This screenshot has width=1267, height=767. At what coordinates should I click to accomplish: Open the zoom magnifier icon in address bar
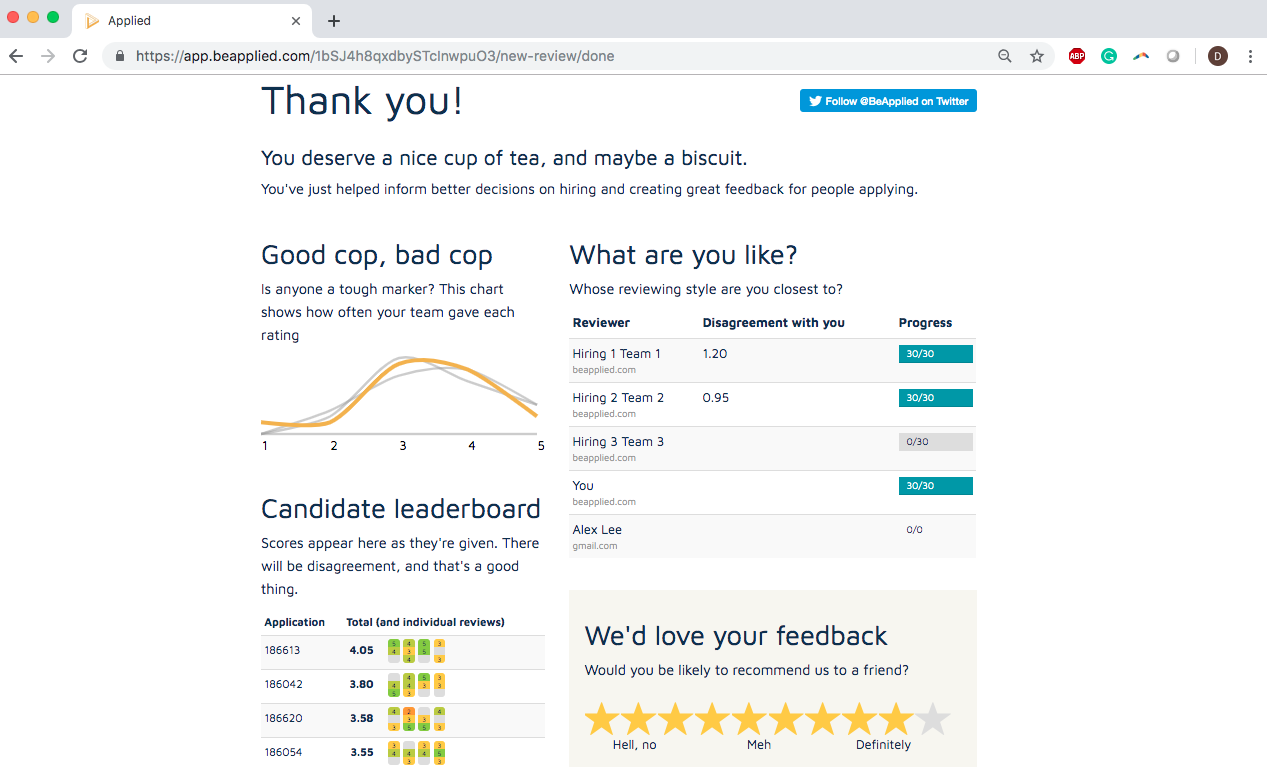point(1005,56)
